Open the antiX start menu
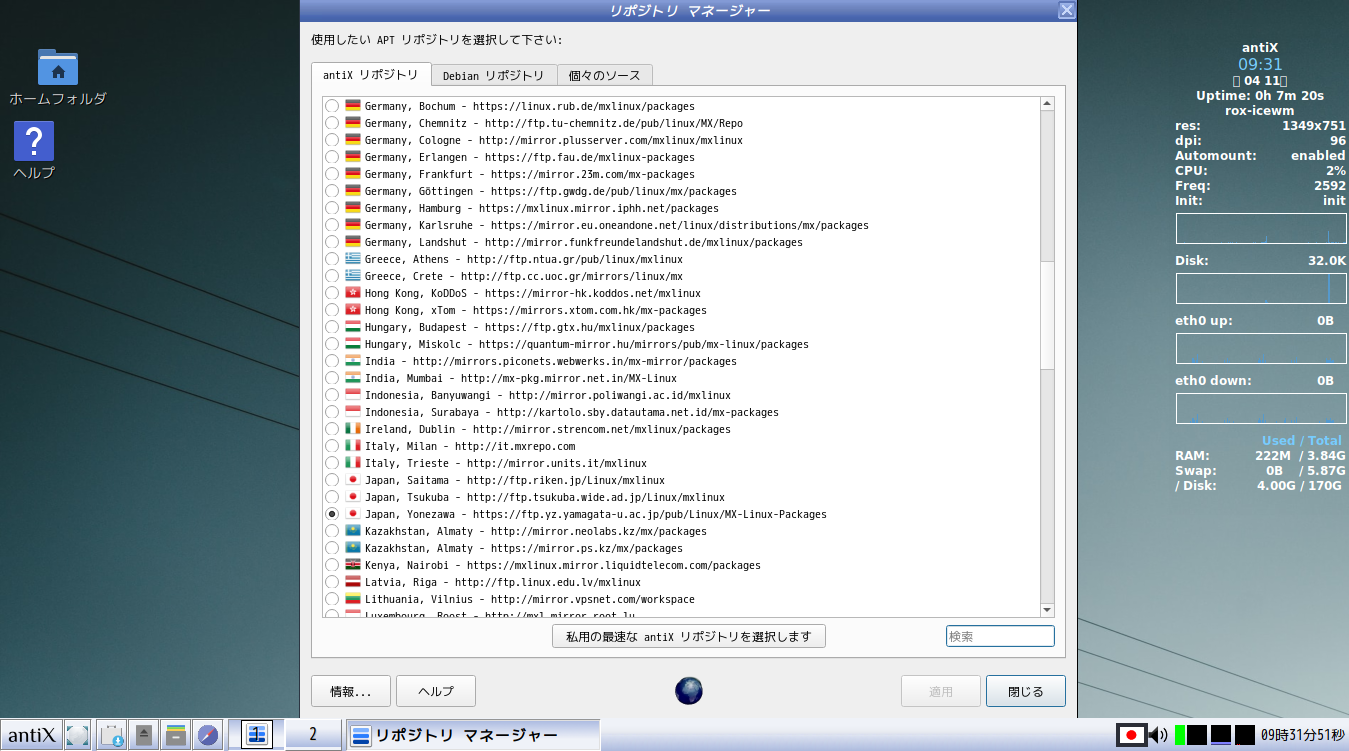 [31, 735]
